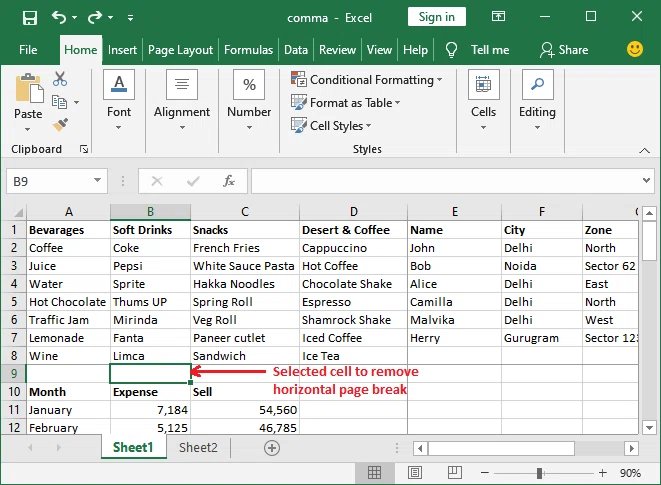Open the Copy dropdown arrow

pyautogui.click(x=76, y=102)
